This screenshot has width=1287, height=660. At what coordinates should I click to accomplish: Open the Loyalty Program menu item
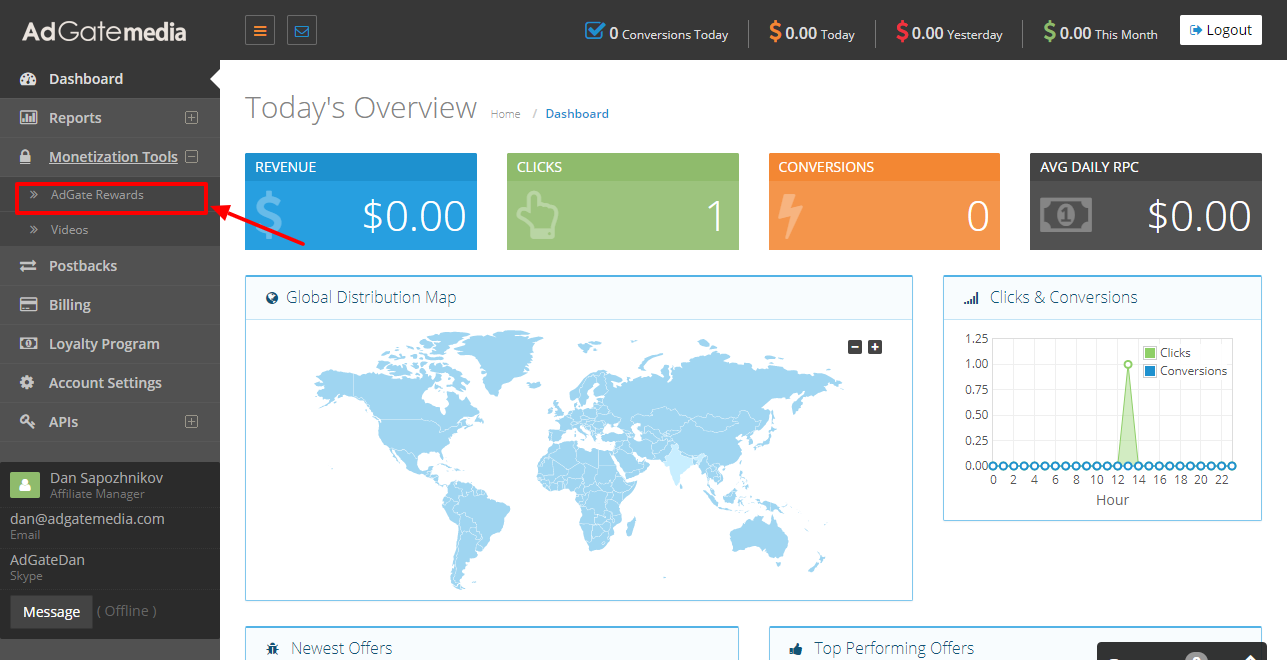pos(110,344)
